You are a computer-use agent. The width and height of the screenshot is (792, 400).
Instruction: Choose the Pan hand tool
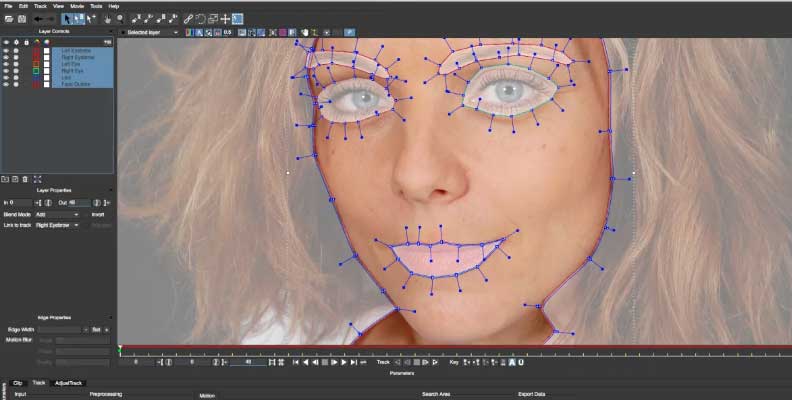107,18
